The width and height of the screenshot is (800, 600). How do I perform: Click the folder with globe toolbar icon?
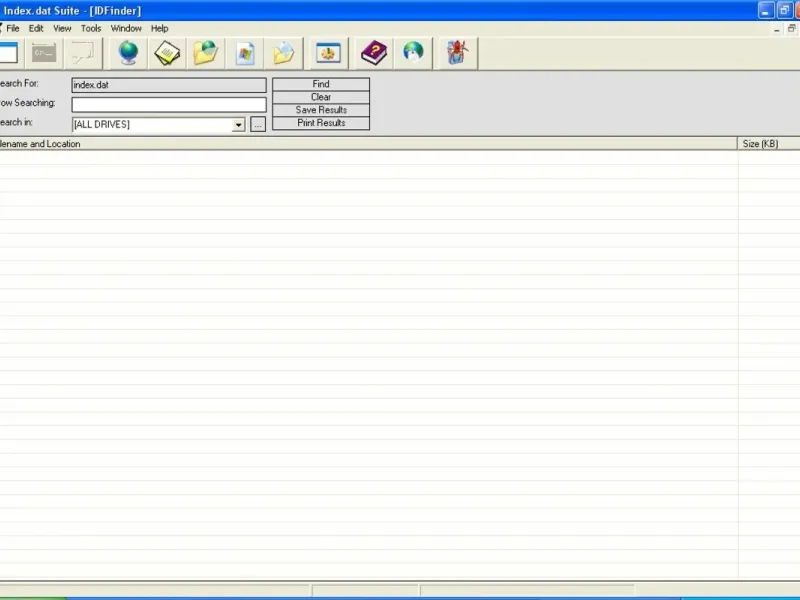(206, 53)
